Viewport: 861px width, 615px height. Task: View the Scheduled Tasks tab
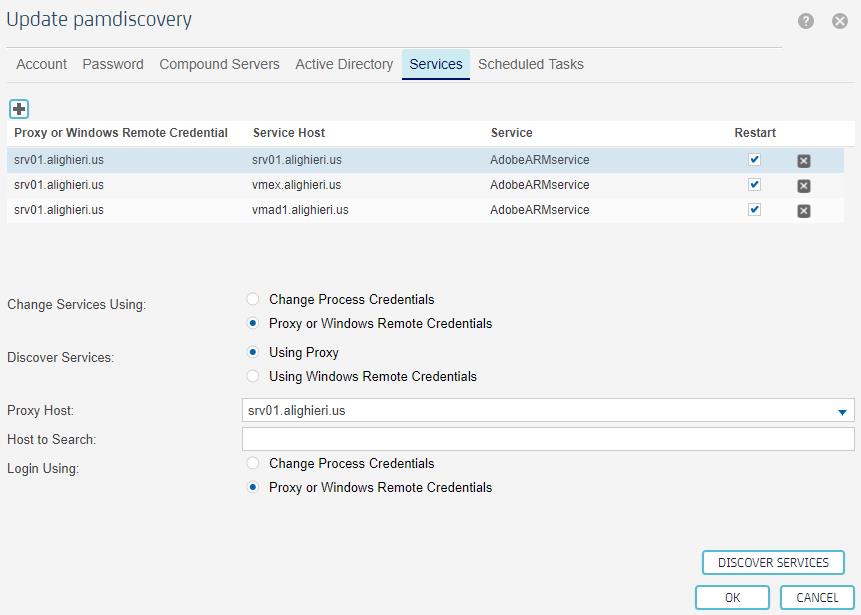tap(531, 64)
